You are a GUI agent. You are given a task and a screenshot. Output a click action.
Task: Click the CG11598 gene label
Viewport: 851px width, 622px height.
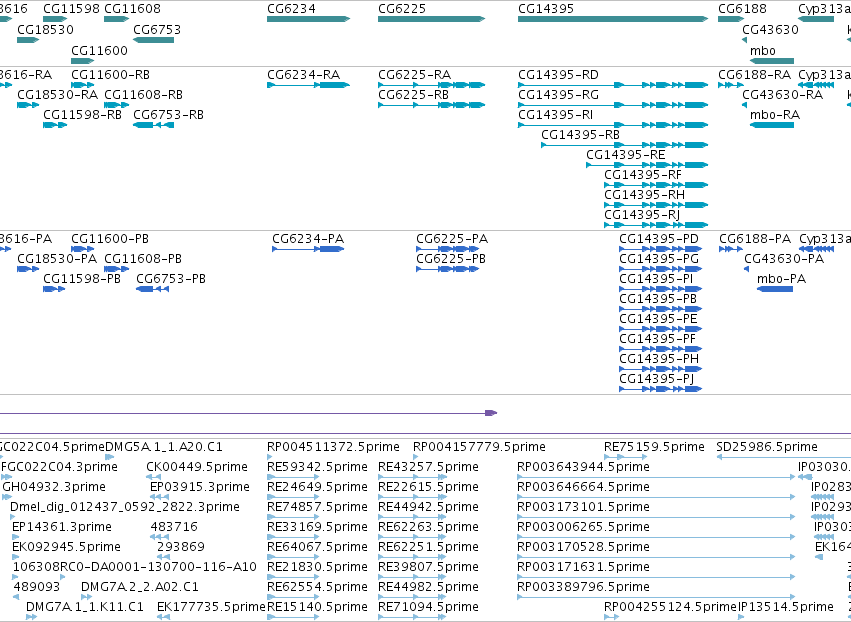point(71,9)
